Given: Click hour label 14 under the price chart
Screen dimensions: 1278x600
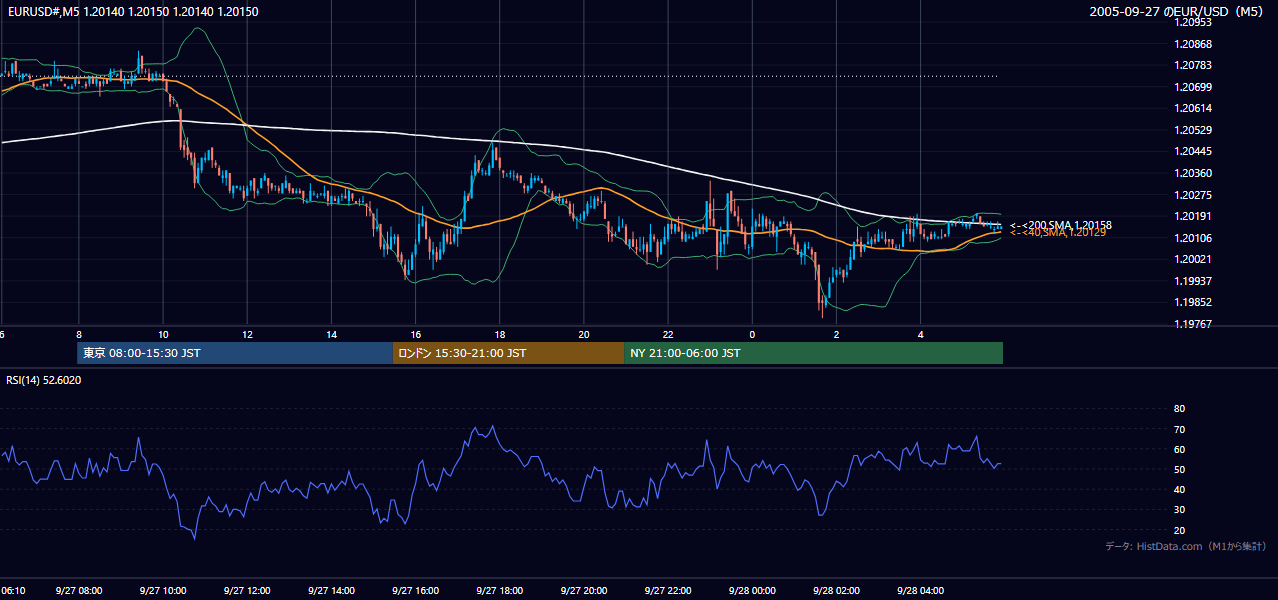Looking at the screenshot, I should [331, 335].
